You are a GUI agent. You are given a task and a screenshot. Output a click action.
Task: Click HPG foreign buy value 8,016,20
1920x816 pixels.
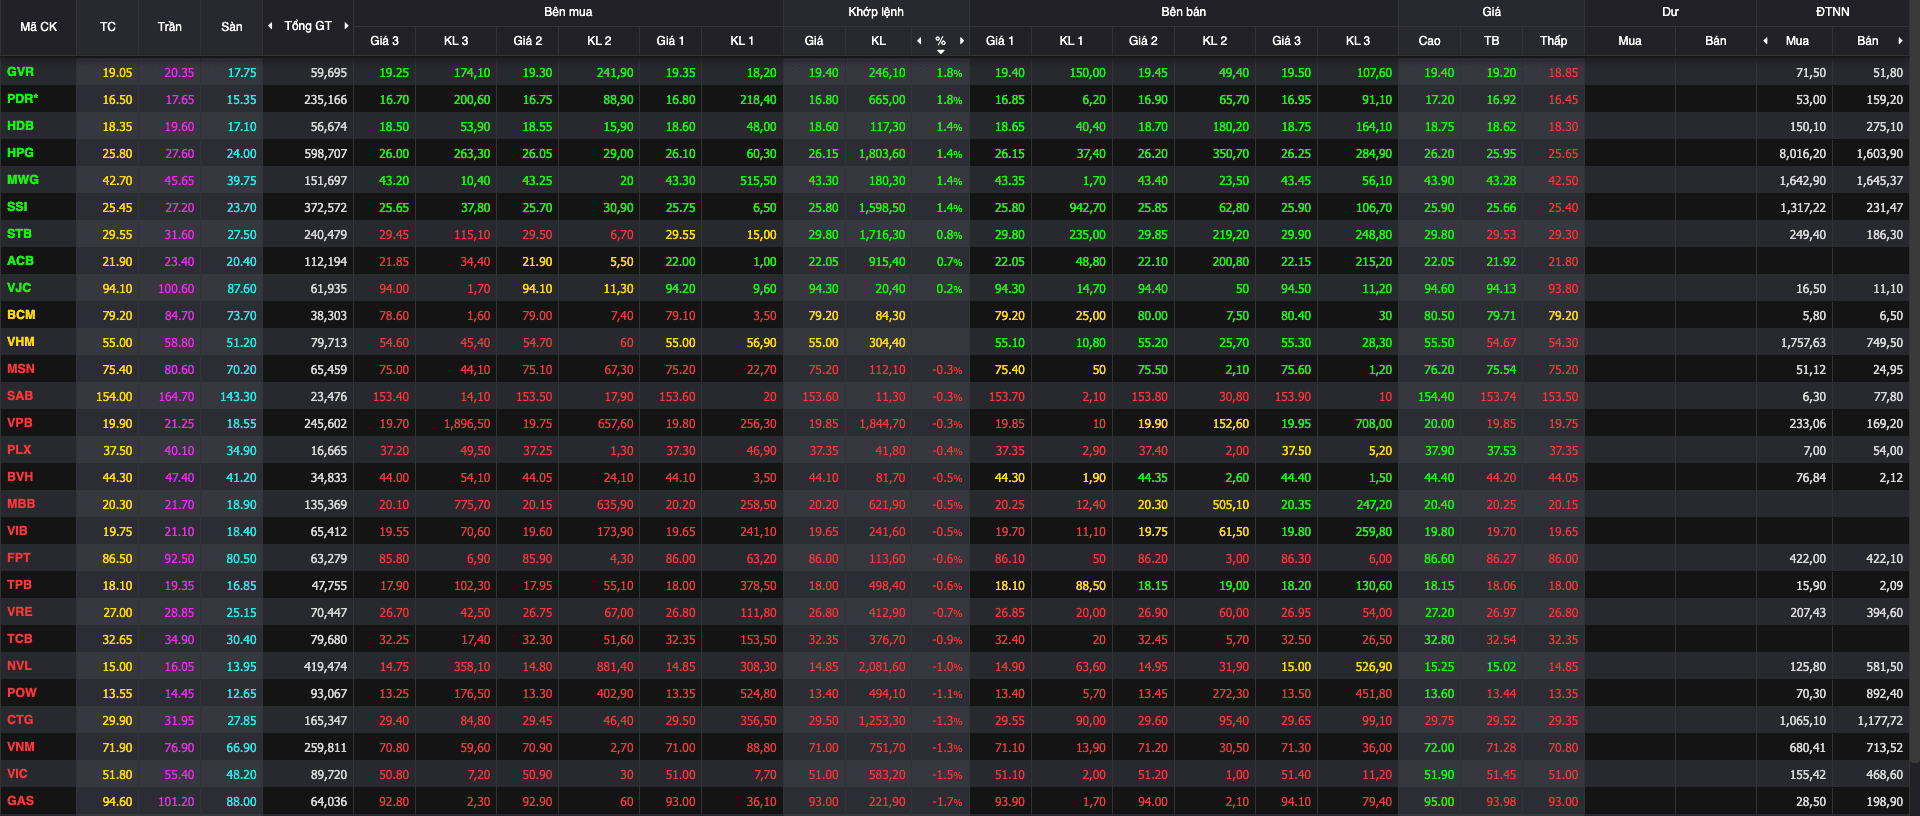click(x=1802, y=154)
